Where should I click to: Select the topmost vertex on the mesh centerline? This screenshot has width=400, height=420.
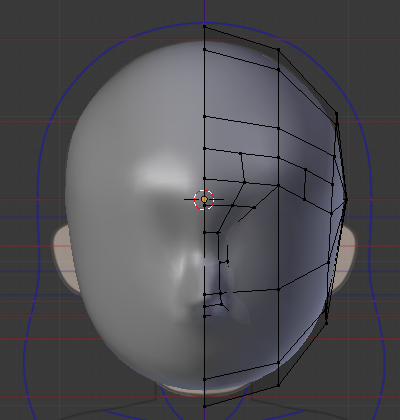204,26
